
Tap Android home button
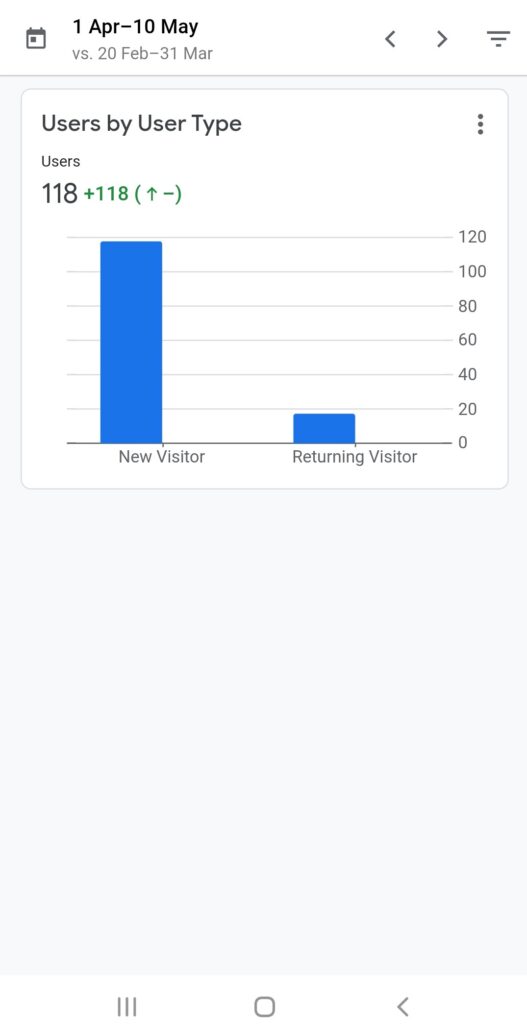(x=264, y=1006)
